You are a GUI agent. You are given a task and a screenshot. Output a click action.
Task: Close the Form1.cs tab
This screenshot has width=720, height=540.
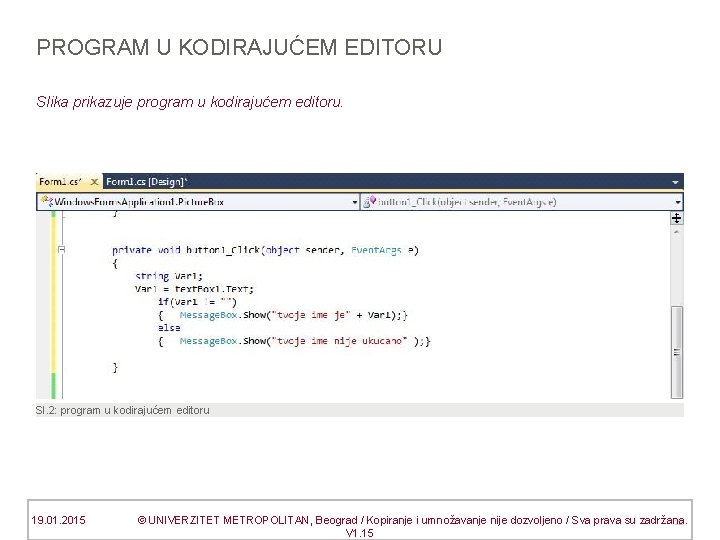94,182
